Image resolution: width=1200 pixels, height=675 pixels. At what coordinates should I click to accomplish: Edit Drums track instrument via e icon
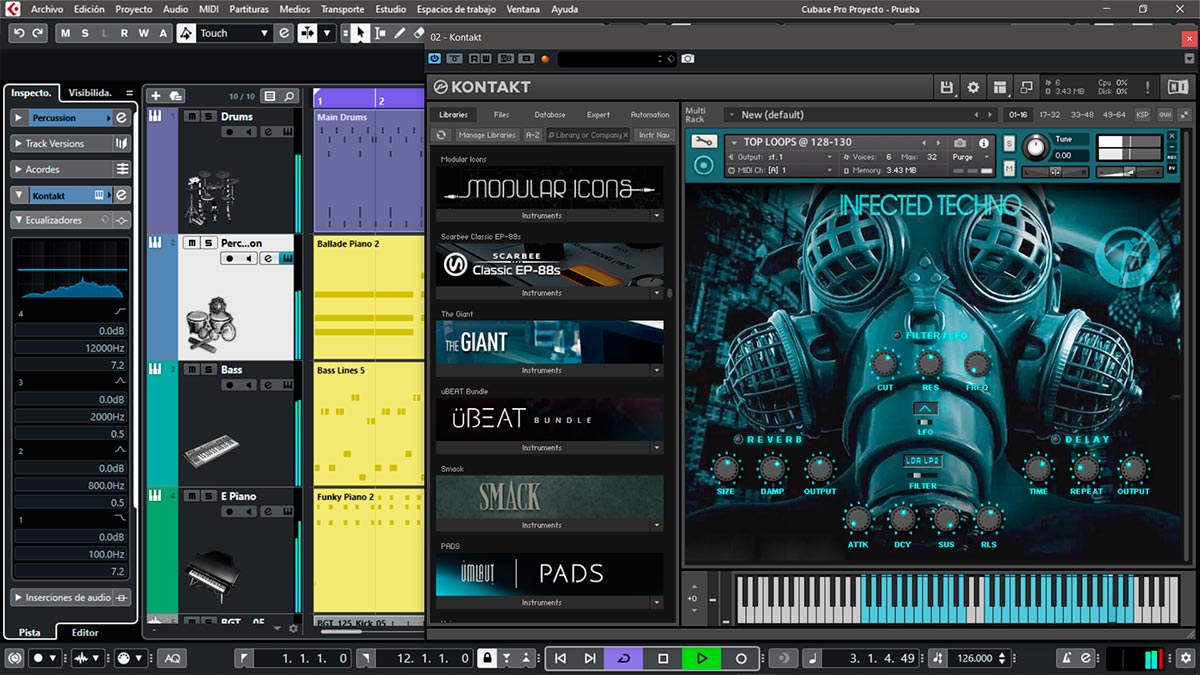click(268, 134)
